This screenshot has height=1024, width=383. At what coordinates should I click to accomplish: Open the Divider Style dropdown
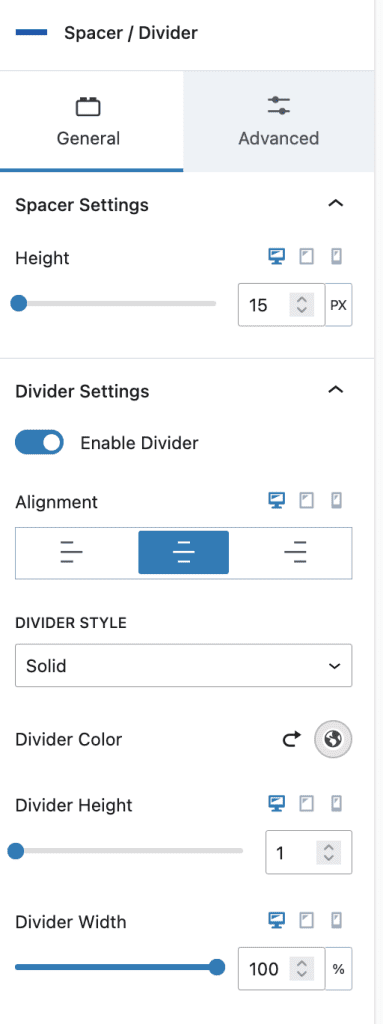pyautogui.click(x=184, y=665)
